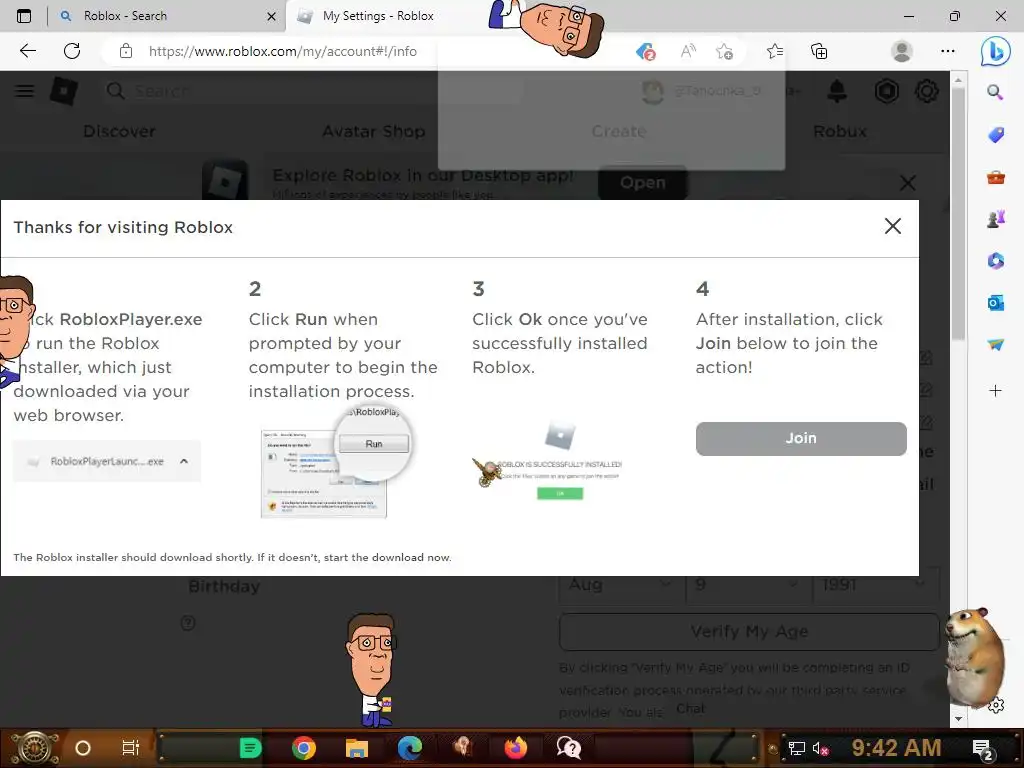Close the Roblox - Search tab
This screenshot has width=1024, height=768.
point(272,16)
